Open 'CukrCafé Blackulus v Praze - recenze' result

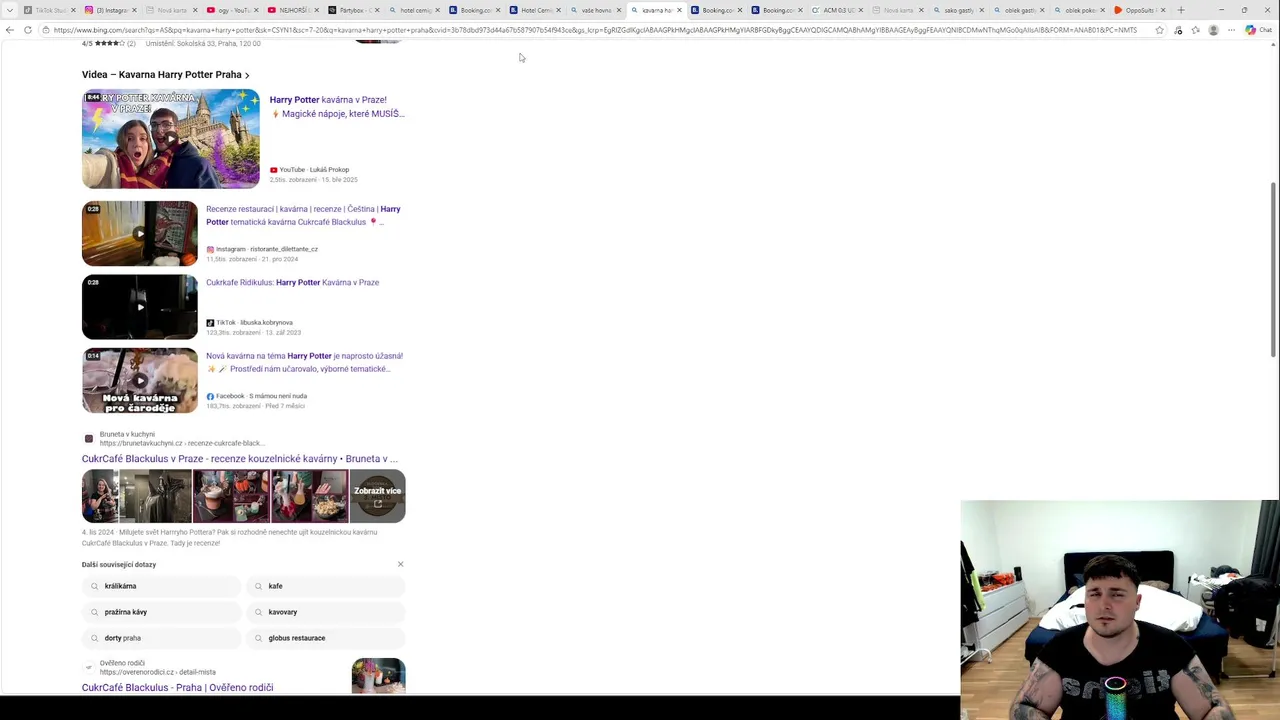click(240, 459)
